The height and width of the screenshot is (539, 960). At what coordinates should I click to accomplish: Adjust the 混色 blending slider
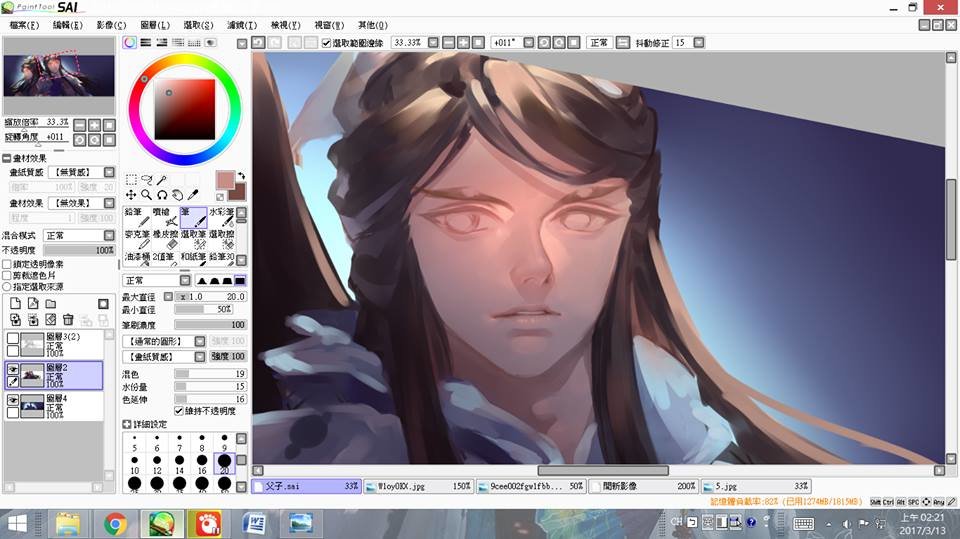coord(211,374)
